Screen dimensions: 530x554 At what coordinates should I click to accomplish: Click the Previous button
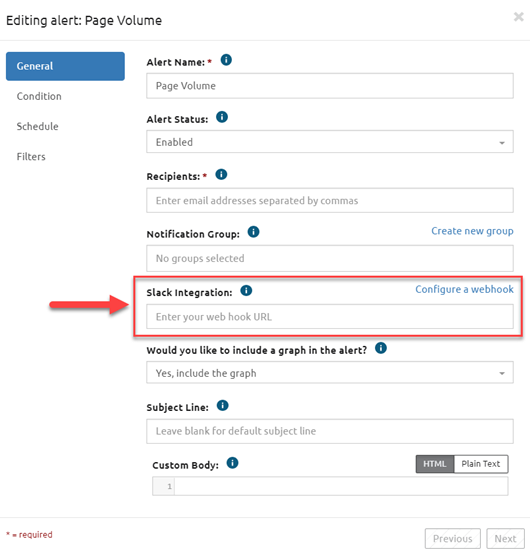click(453, 538)
